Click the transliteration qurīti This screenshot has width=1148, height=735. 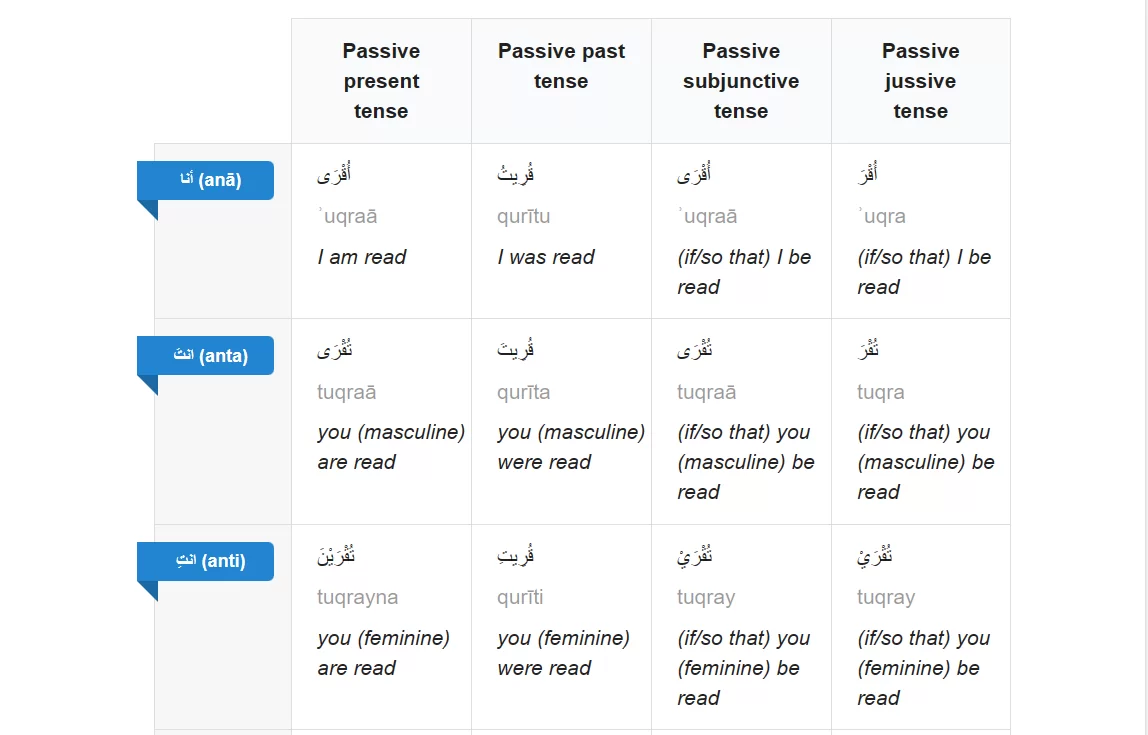pos(520,597)
